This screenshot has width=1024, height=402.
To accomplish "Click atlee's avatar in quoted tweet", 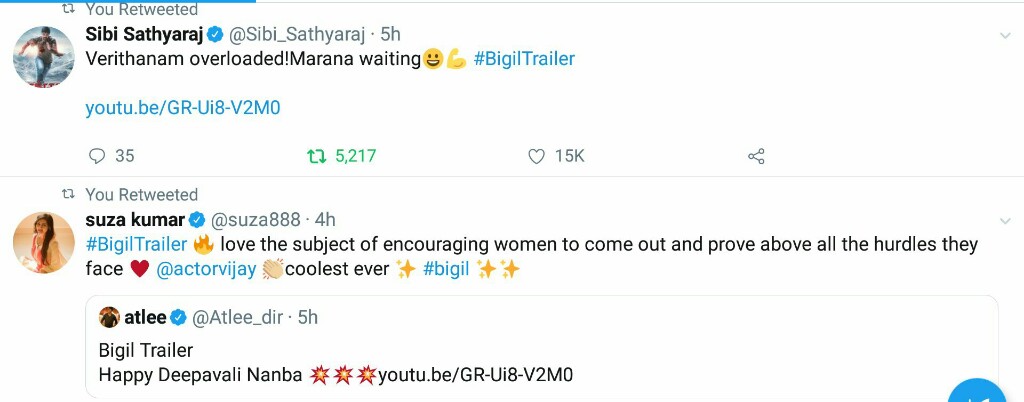I will click(109, 318).
